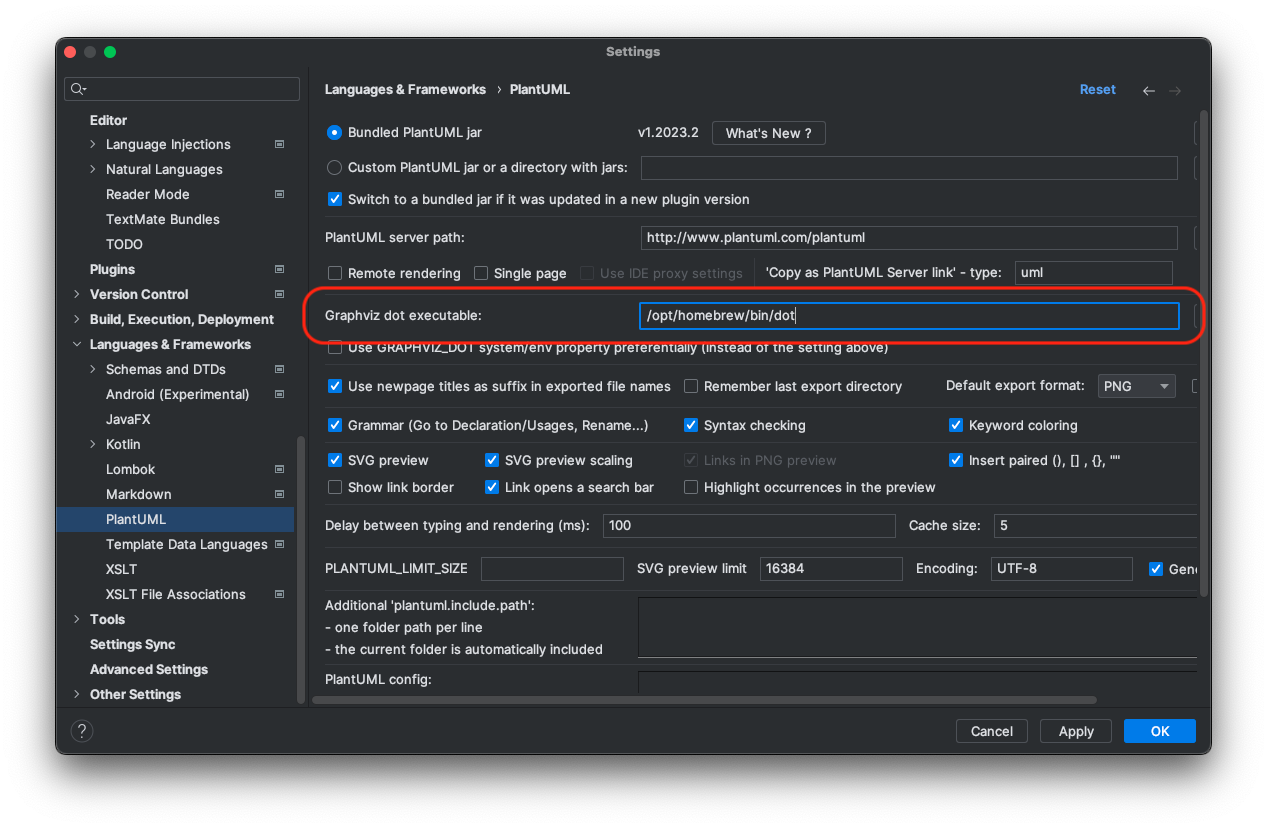The image size is (1267, 828).
Task: Click the search magnifier icon in settings
Action: [78, 89]
